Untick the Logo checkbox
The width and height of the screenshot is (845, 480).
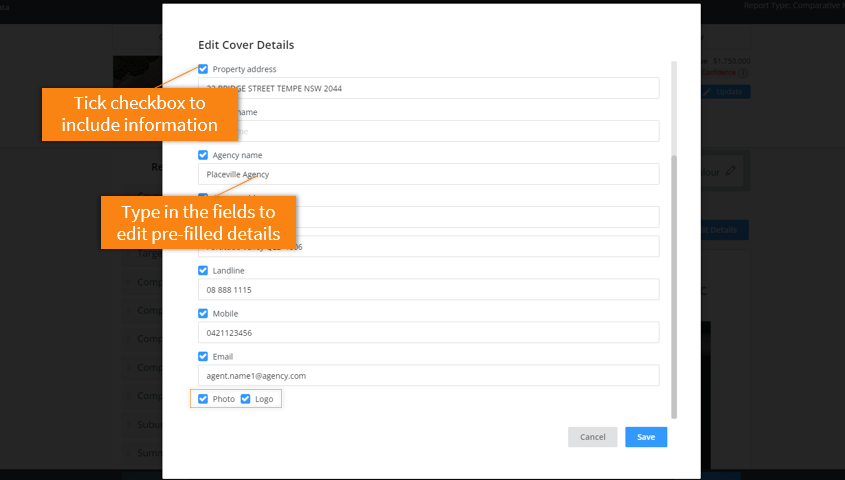click(x=245, y=399)
